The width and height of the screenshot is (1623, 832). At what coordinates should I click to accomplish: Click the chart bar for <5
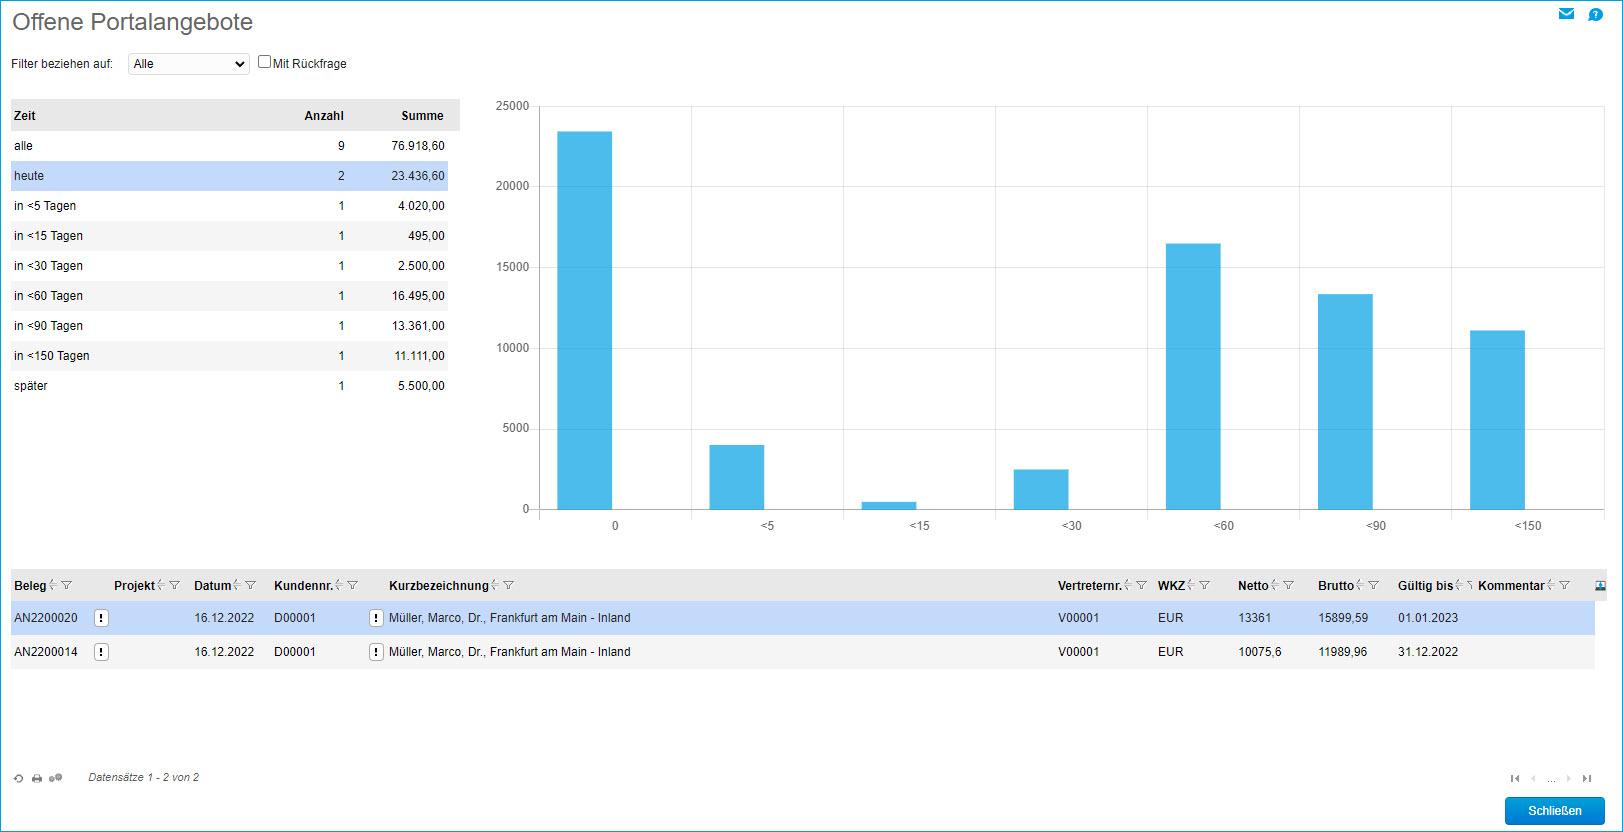coord(737,477)
